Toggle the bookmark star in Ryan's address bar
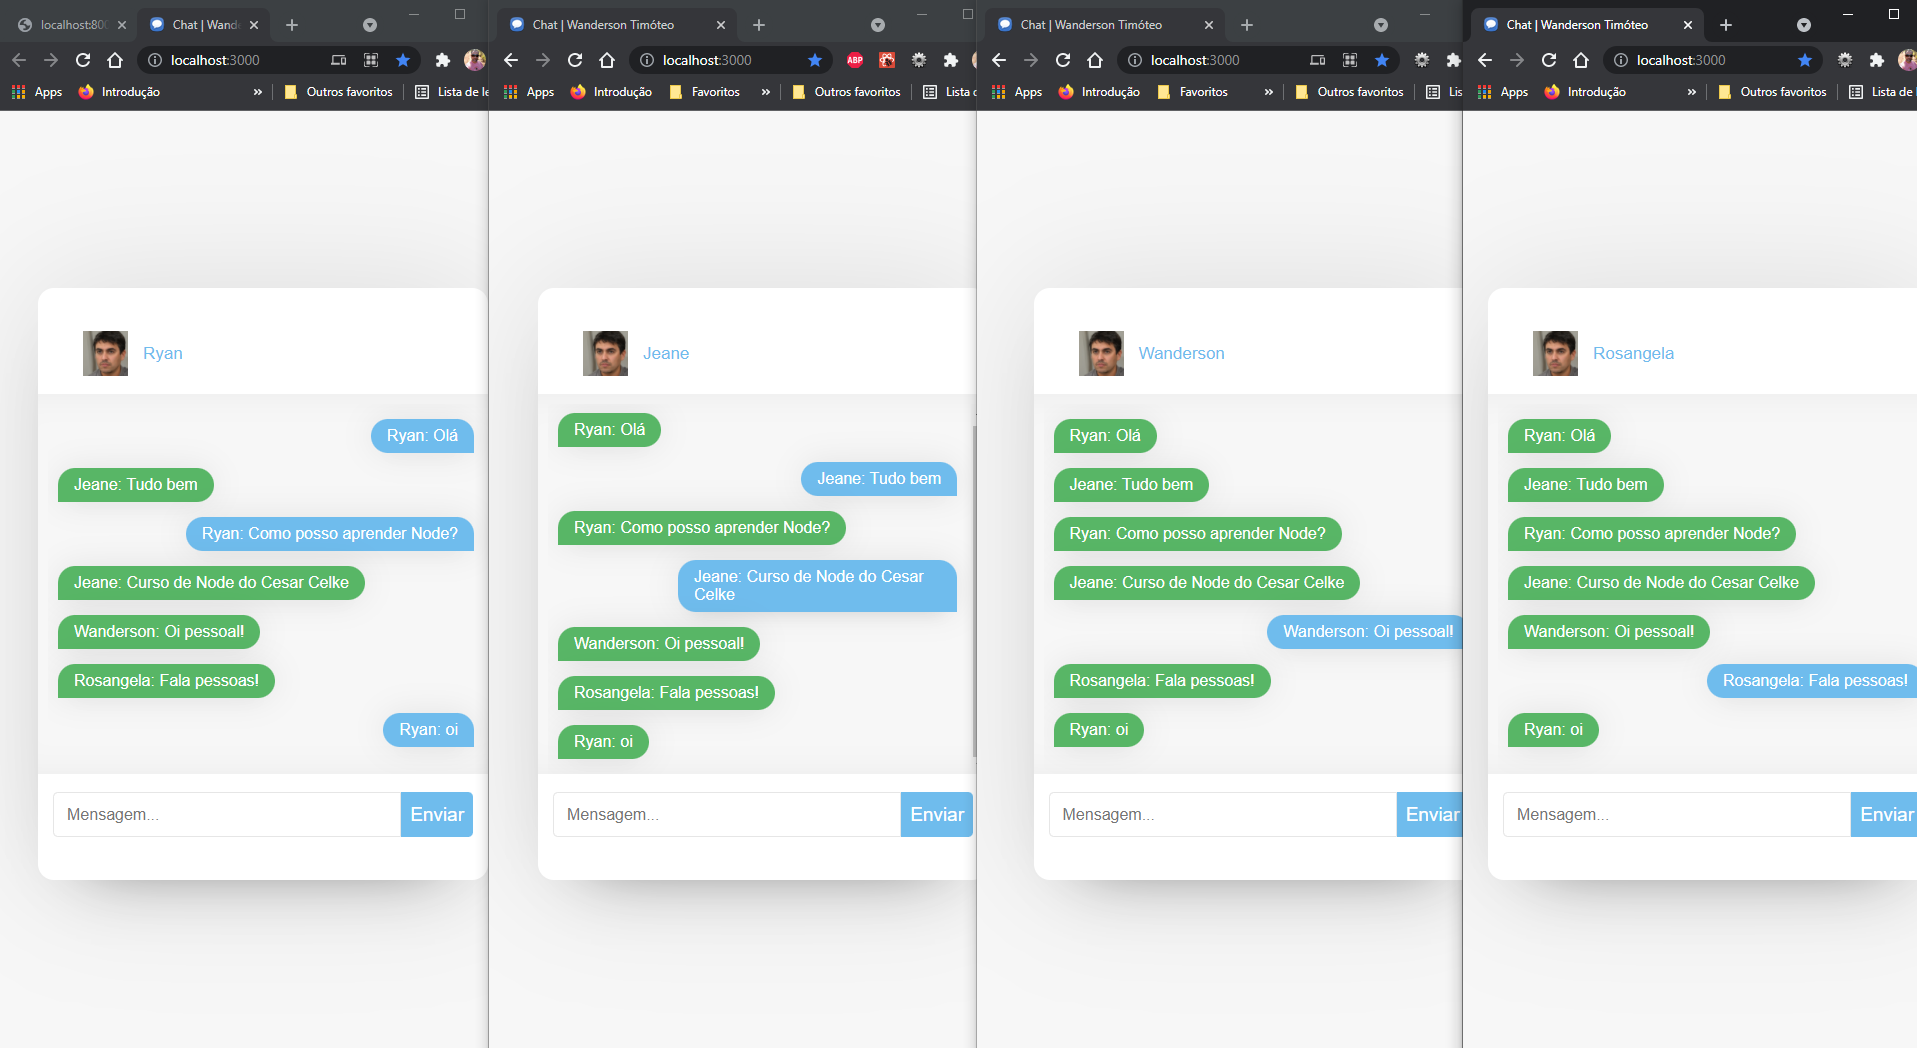The image size is (1917, 1048). pyautogui.click(x=403, y=60)
